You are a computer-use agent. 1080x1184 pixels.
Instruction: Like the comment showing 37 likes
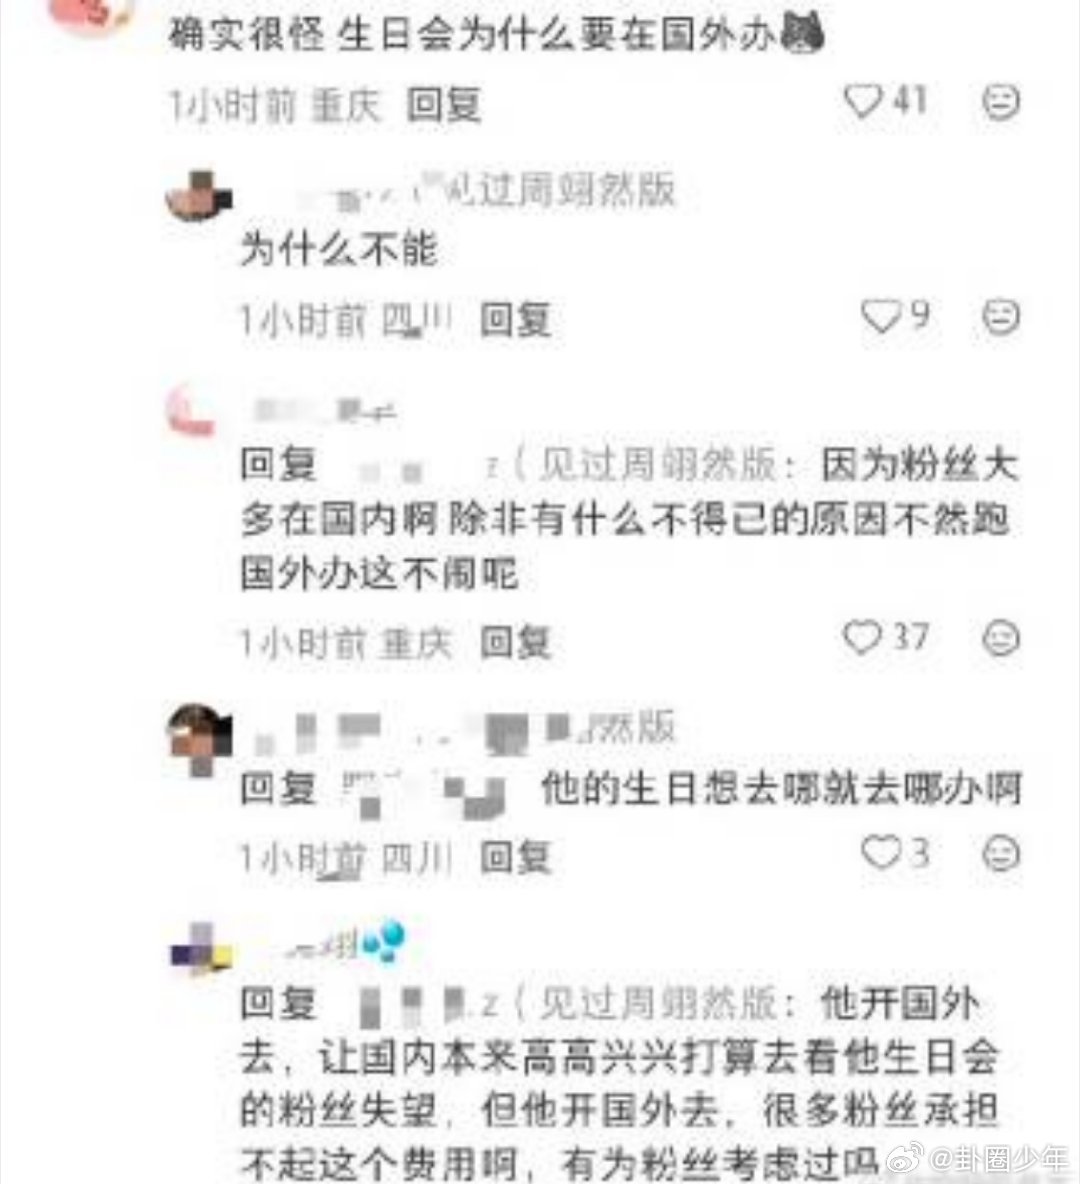point(862,637)
